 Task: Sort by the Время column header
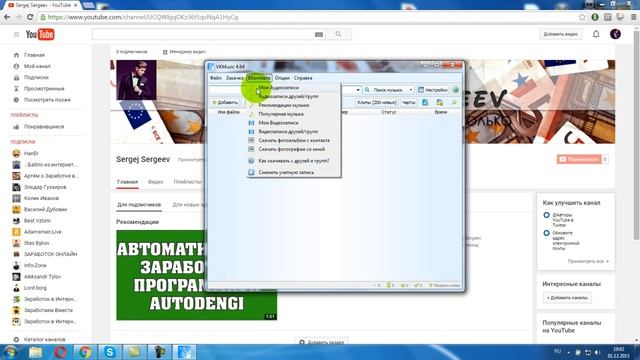(x=441, y=112)
